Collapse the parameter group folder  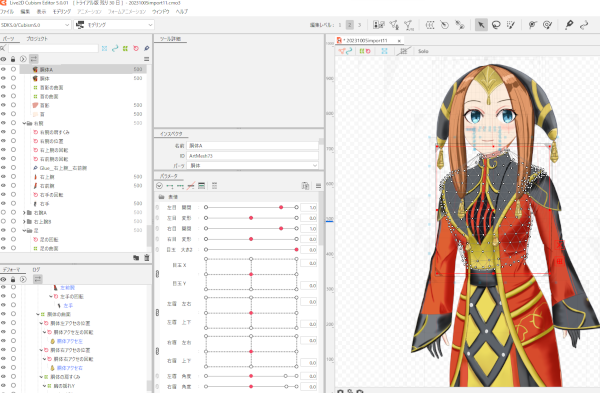click(x=161, y=197)
